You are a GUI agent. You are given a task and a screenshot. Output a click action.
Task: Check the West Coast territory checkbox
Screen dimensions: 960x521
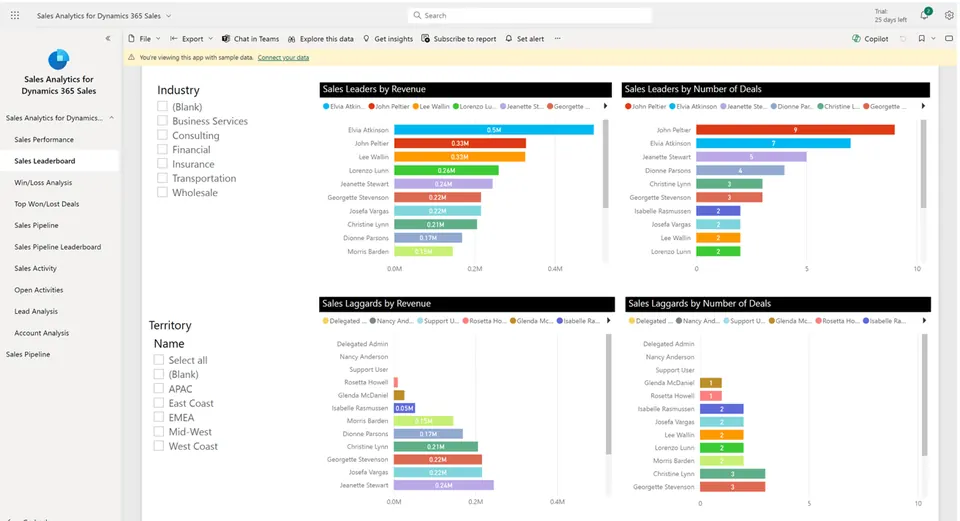pyautogui.click(x=159, y=446)
